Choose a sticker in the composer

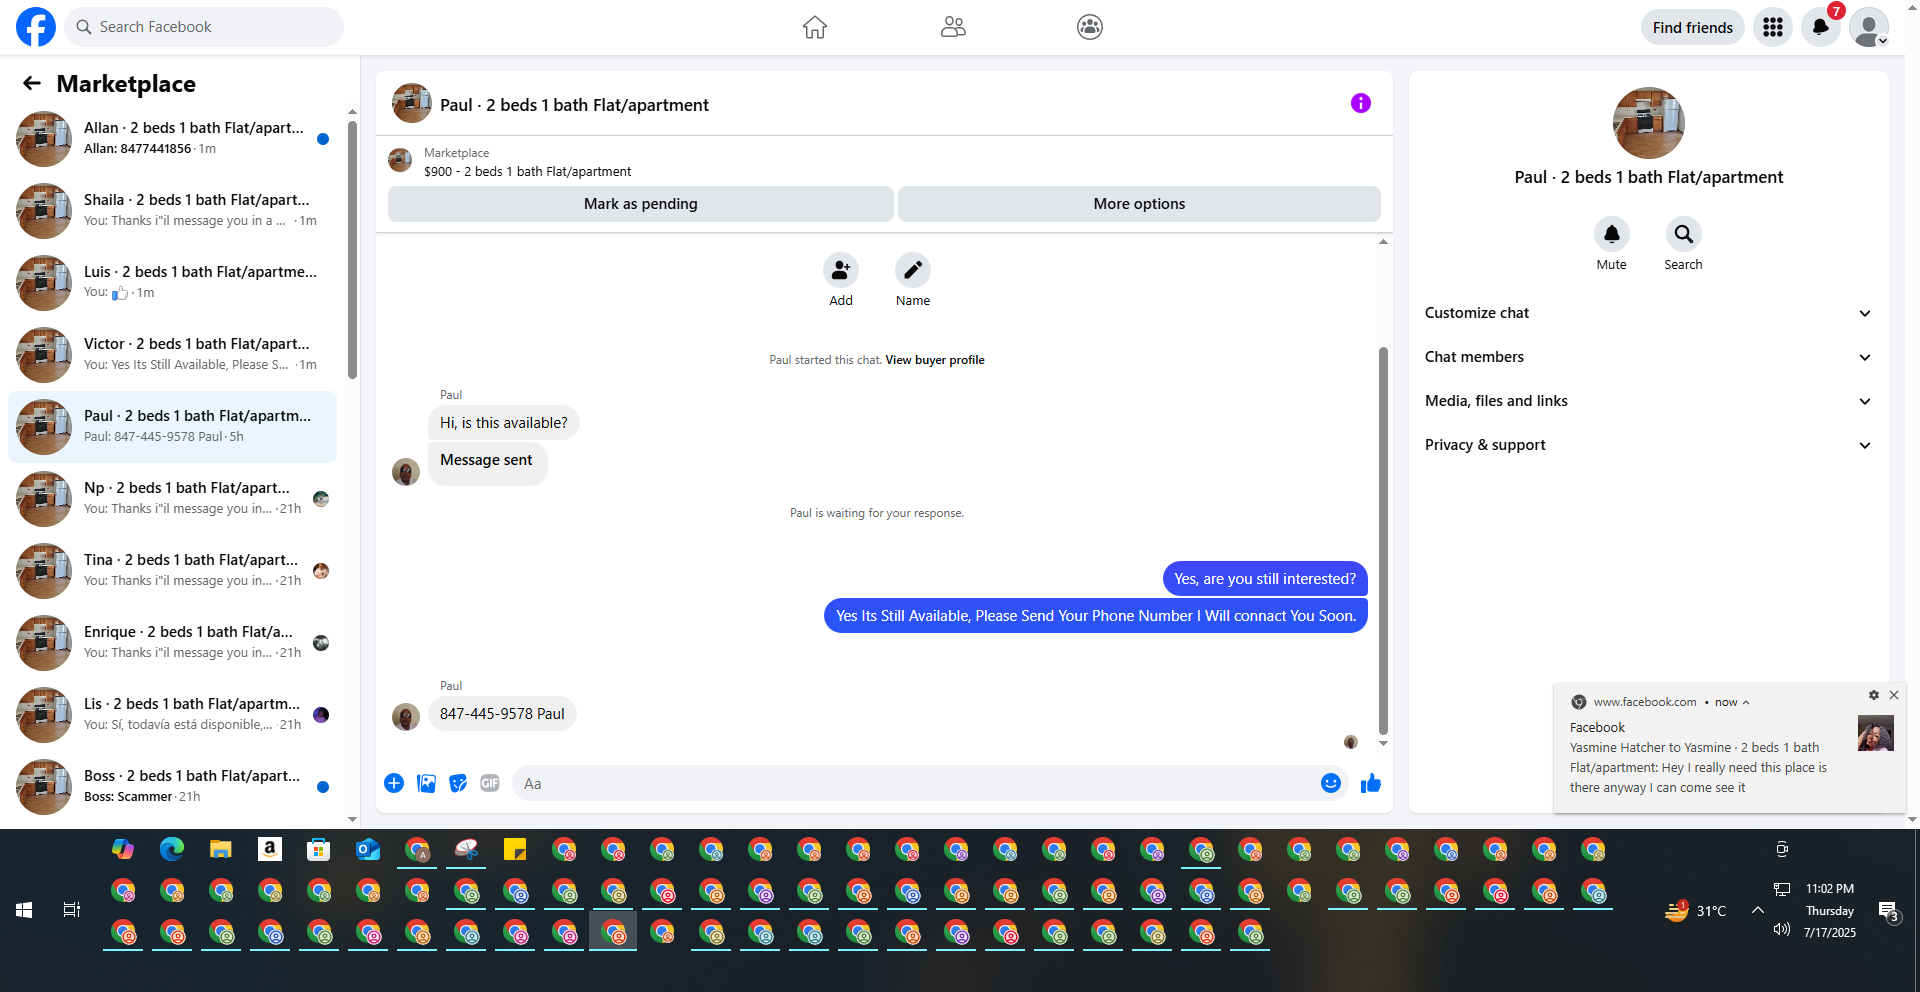[x=458, y=783]
